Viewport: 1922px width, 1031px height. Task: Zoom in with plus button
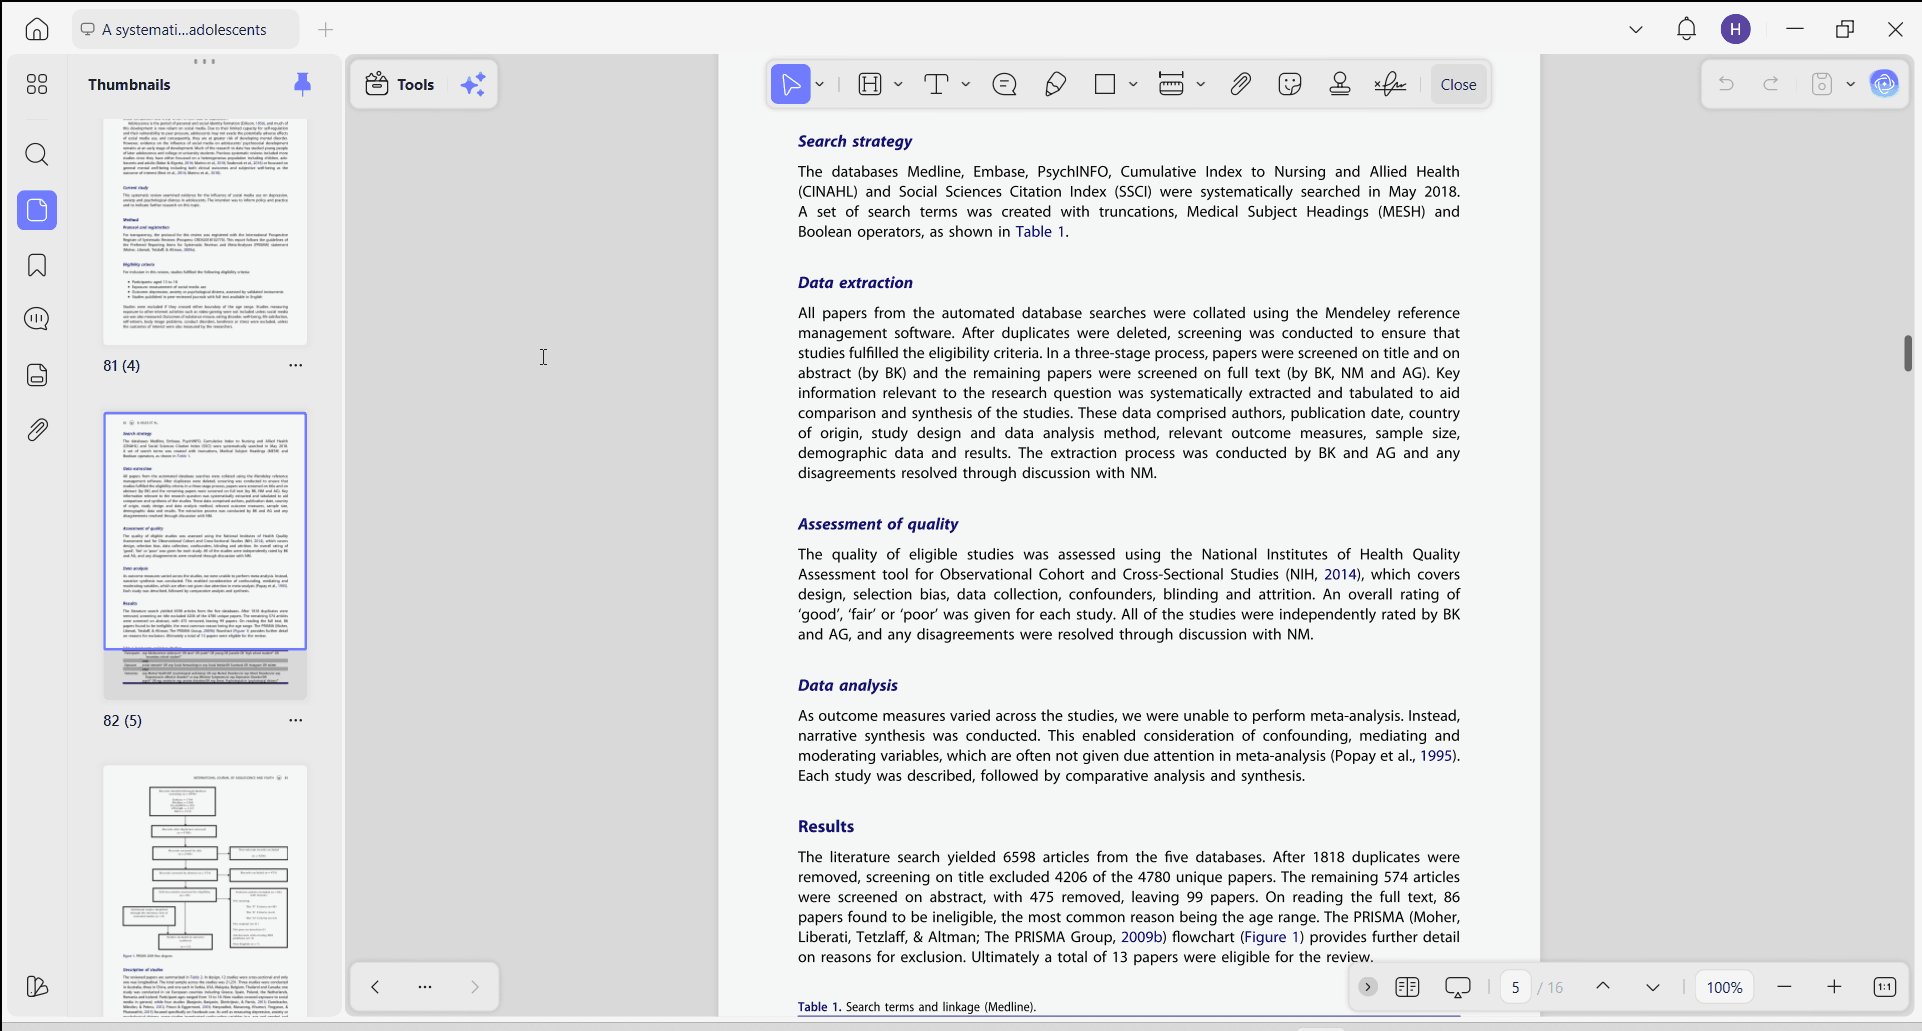tap(1834, 987)
